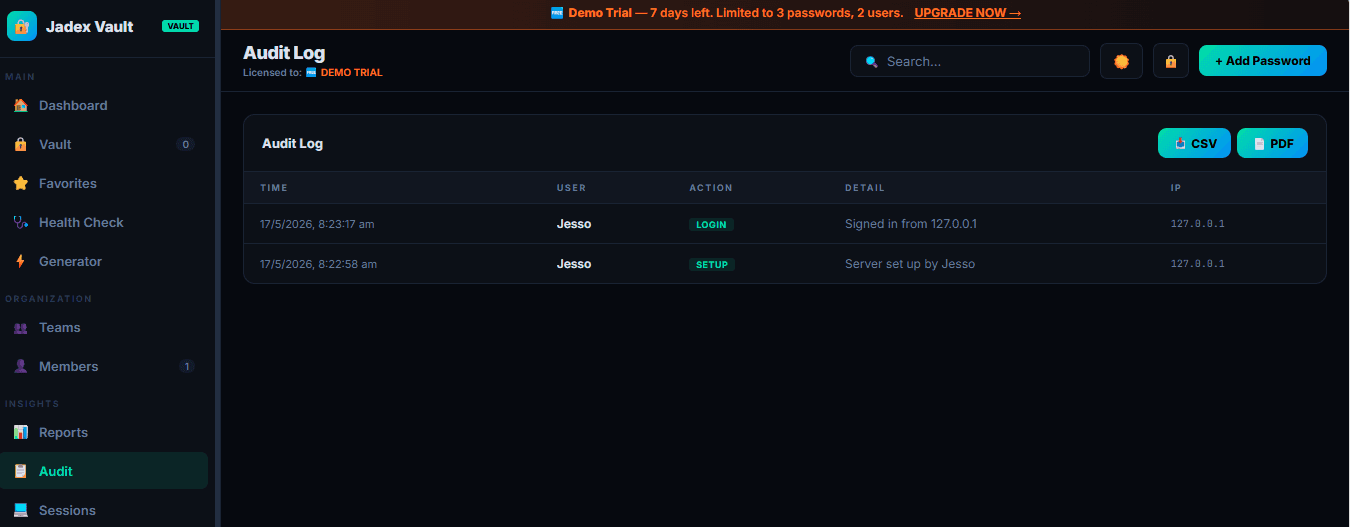Screen dimensions: 1351x527
Task: Open the Reports page
Action: click(106, 432)
